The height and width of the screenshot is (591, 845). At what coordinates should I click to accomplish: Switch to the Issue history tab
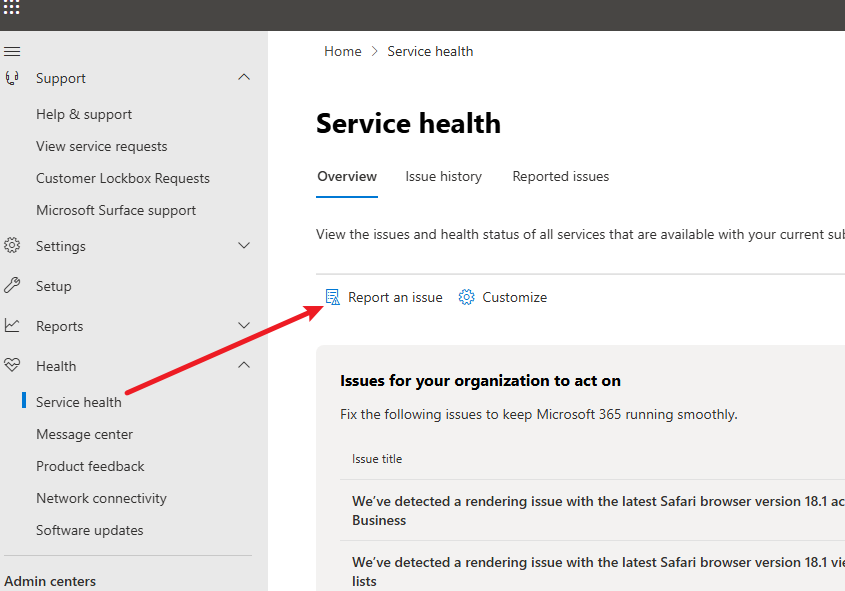click(x=444, y=177)
